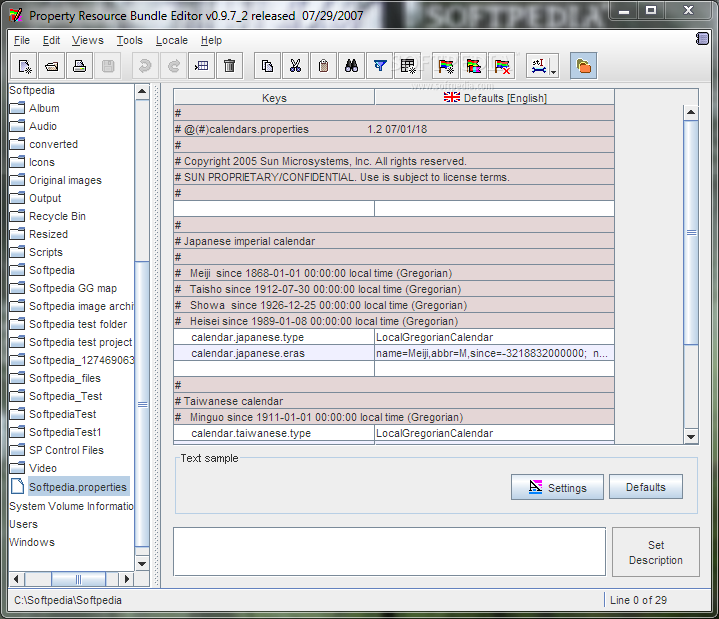
Task: Click the Redo arrow icon
Action: (173, 66)
